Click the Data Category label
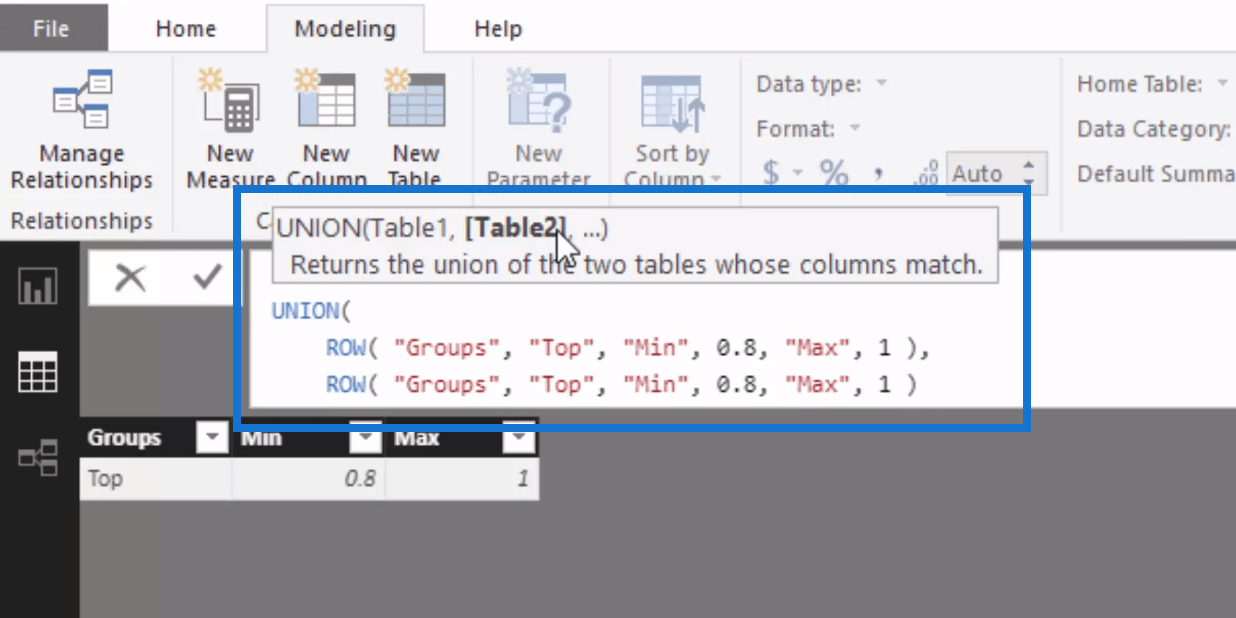This screenshot has width=1236, height=618. tap(1154, 129)
